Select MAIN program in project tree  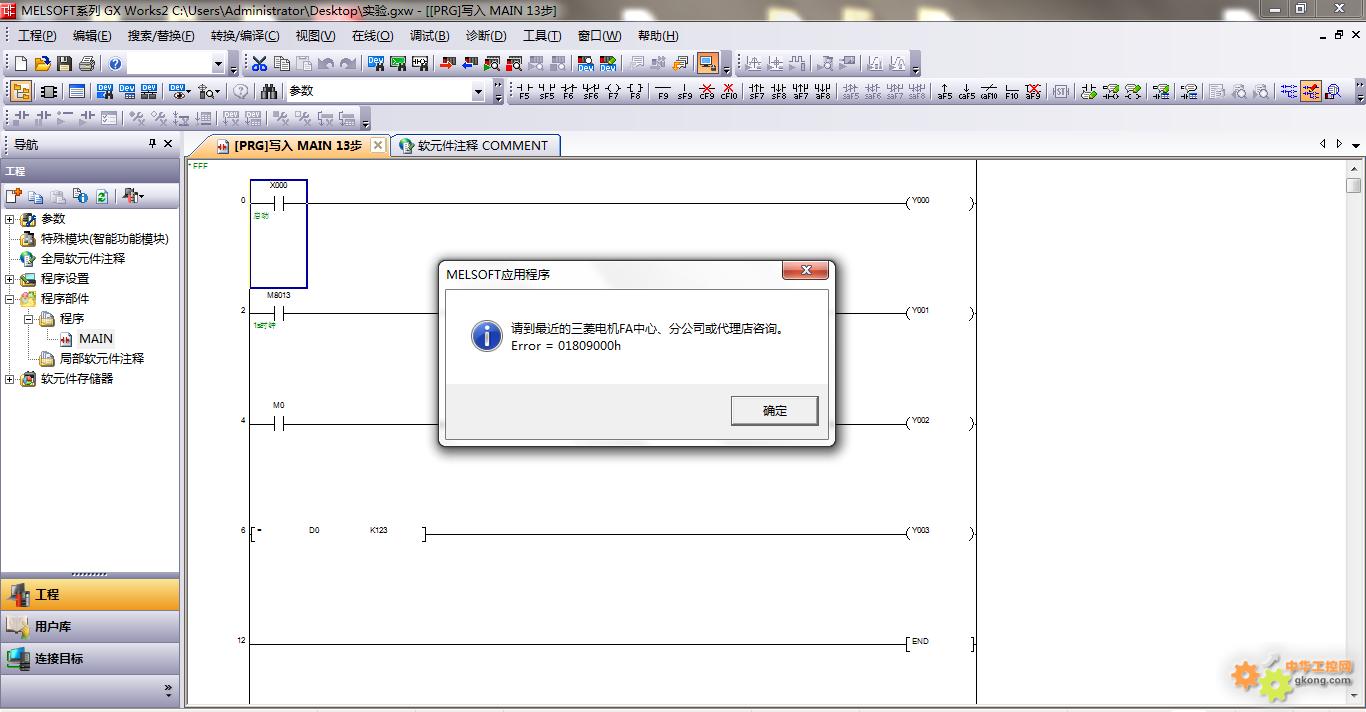pyautogui.click(x=96, y=339)
